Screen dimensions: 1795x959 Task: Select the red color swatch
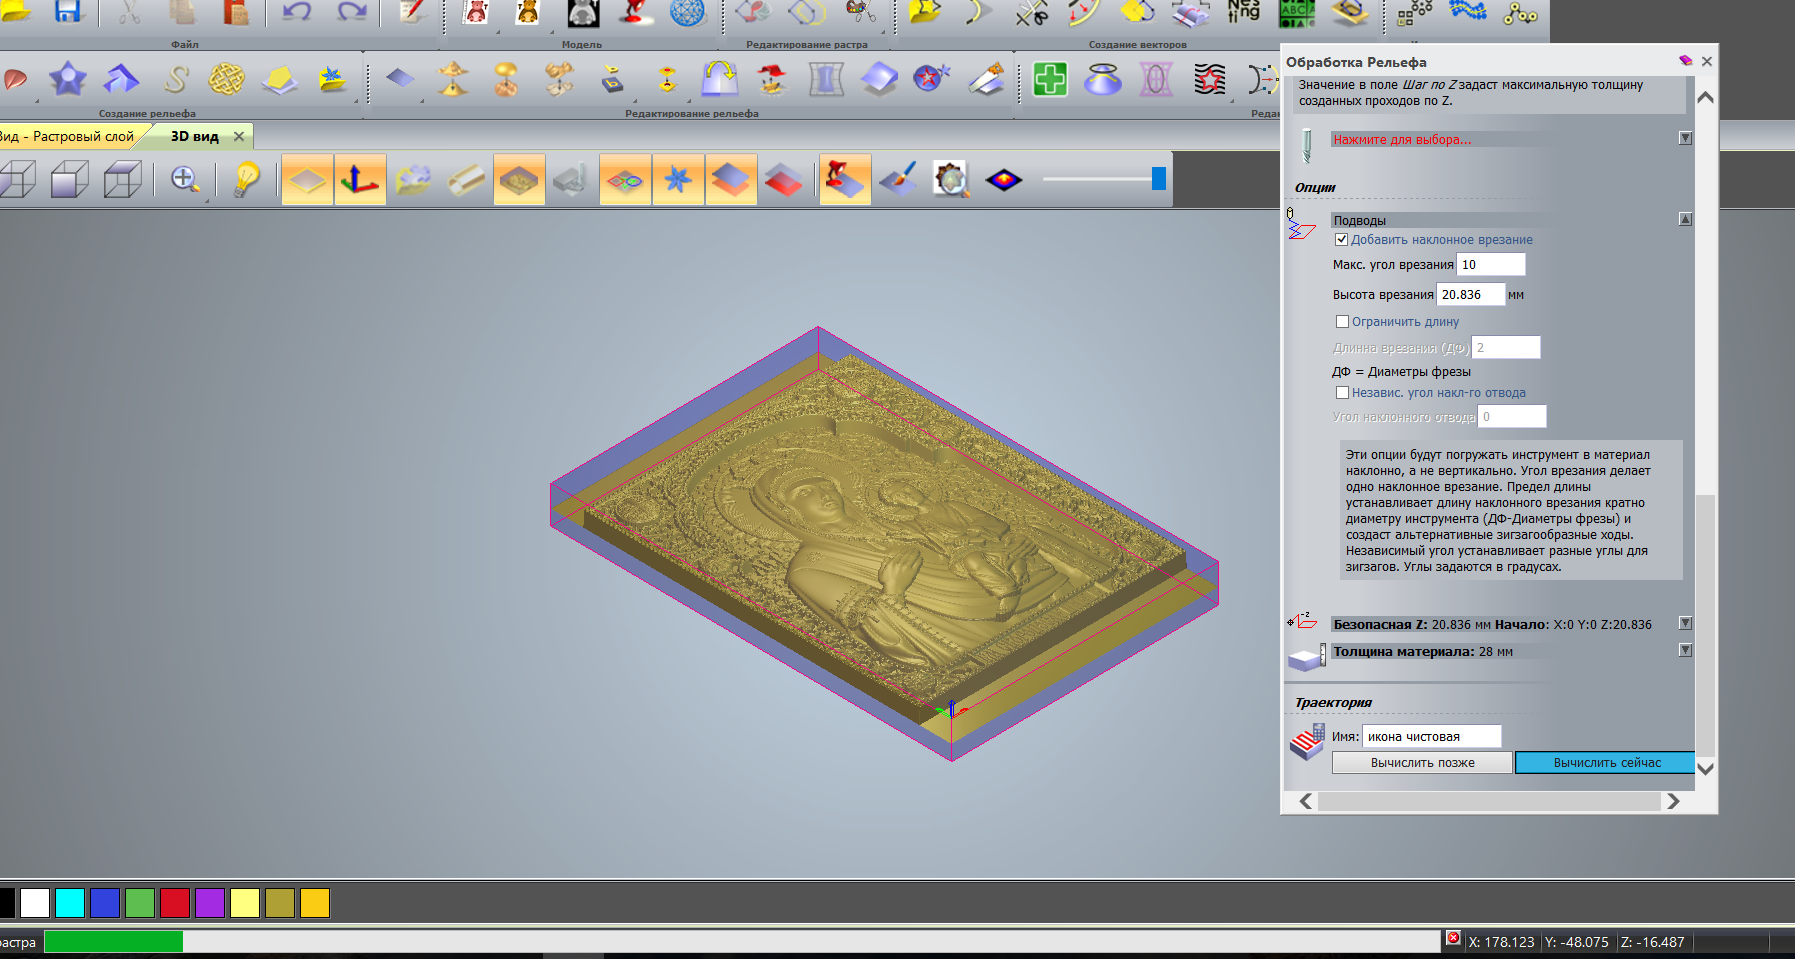[x=175, y=903]
